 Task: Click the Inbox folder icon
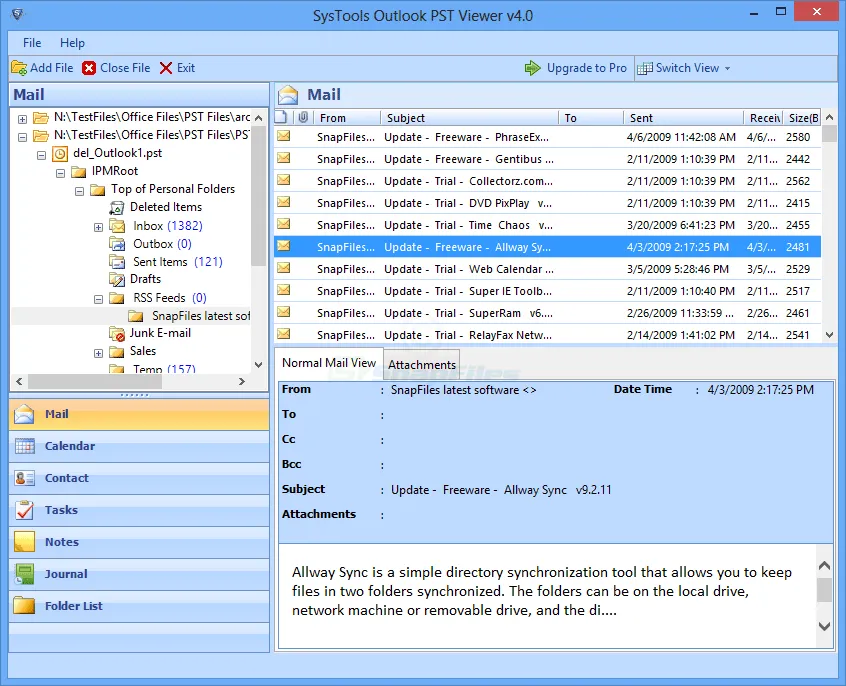[x=117, y=226]
